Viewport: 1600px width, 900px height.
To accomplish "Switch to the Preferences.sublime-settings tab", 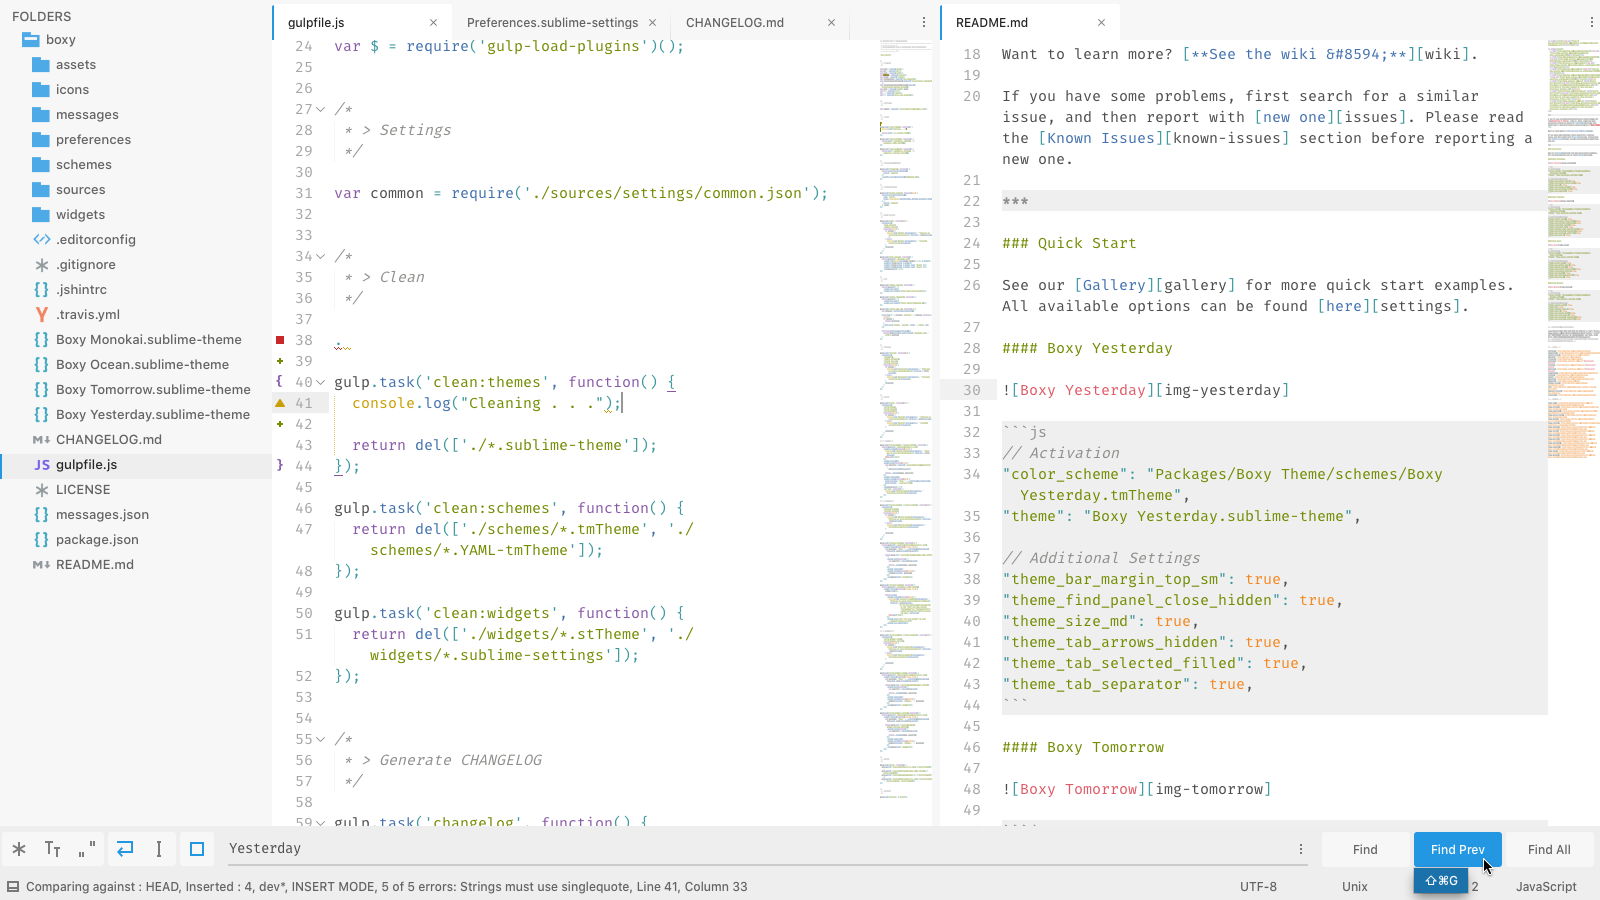I will (x=552, y=22).
